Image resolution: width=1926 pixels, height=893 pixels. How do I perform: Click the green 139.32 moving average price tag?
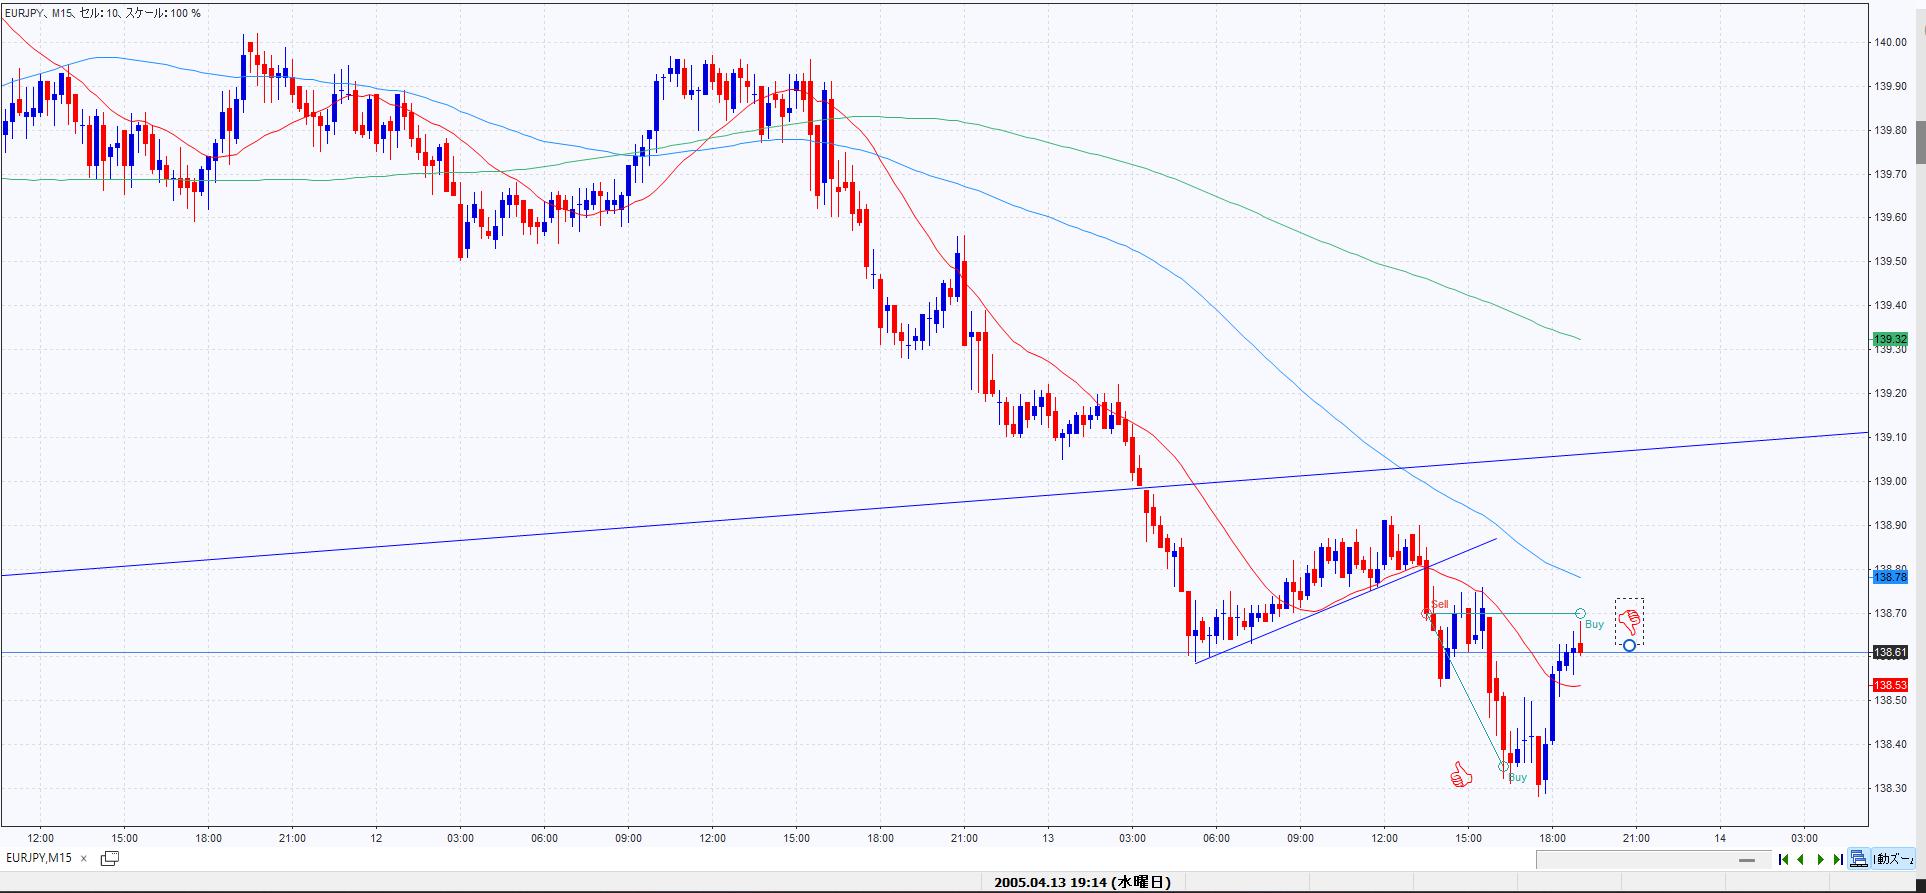click(x=1890, y=339)
